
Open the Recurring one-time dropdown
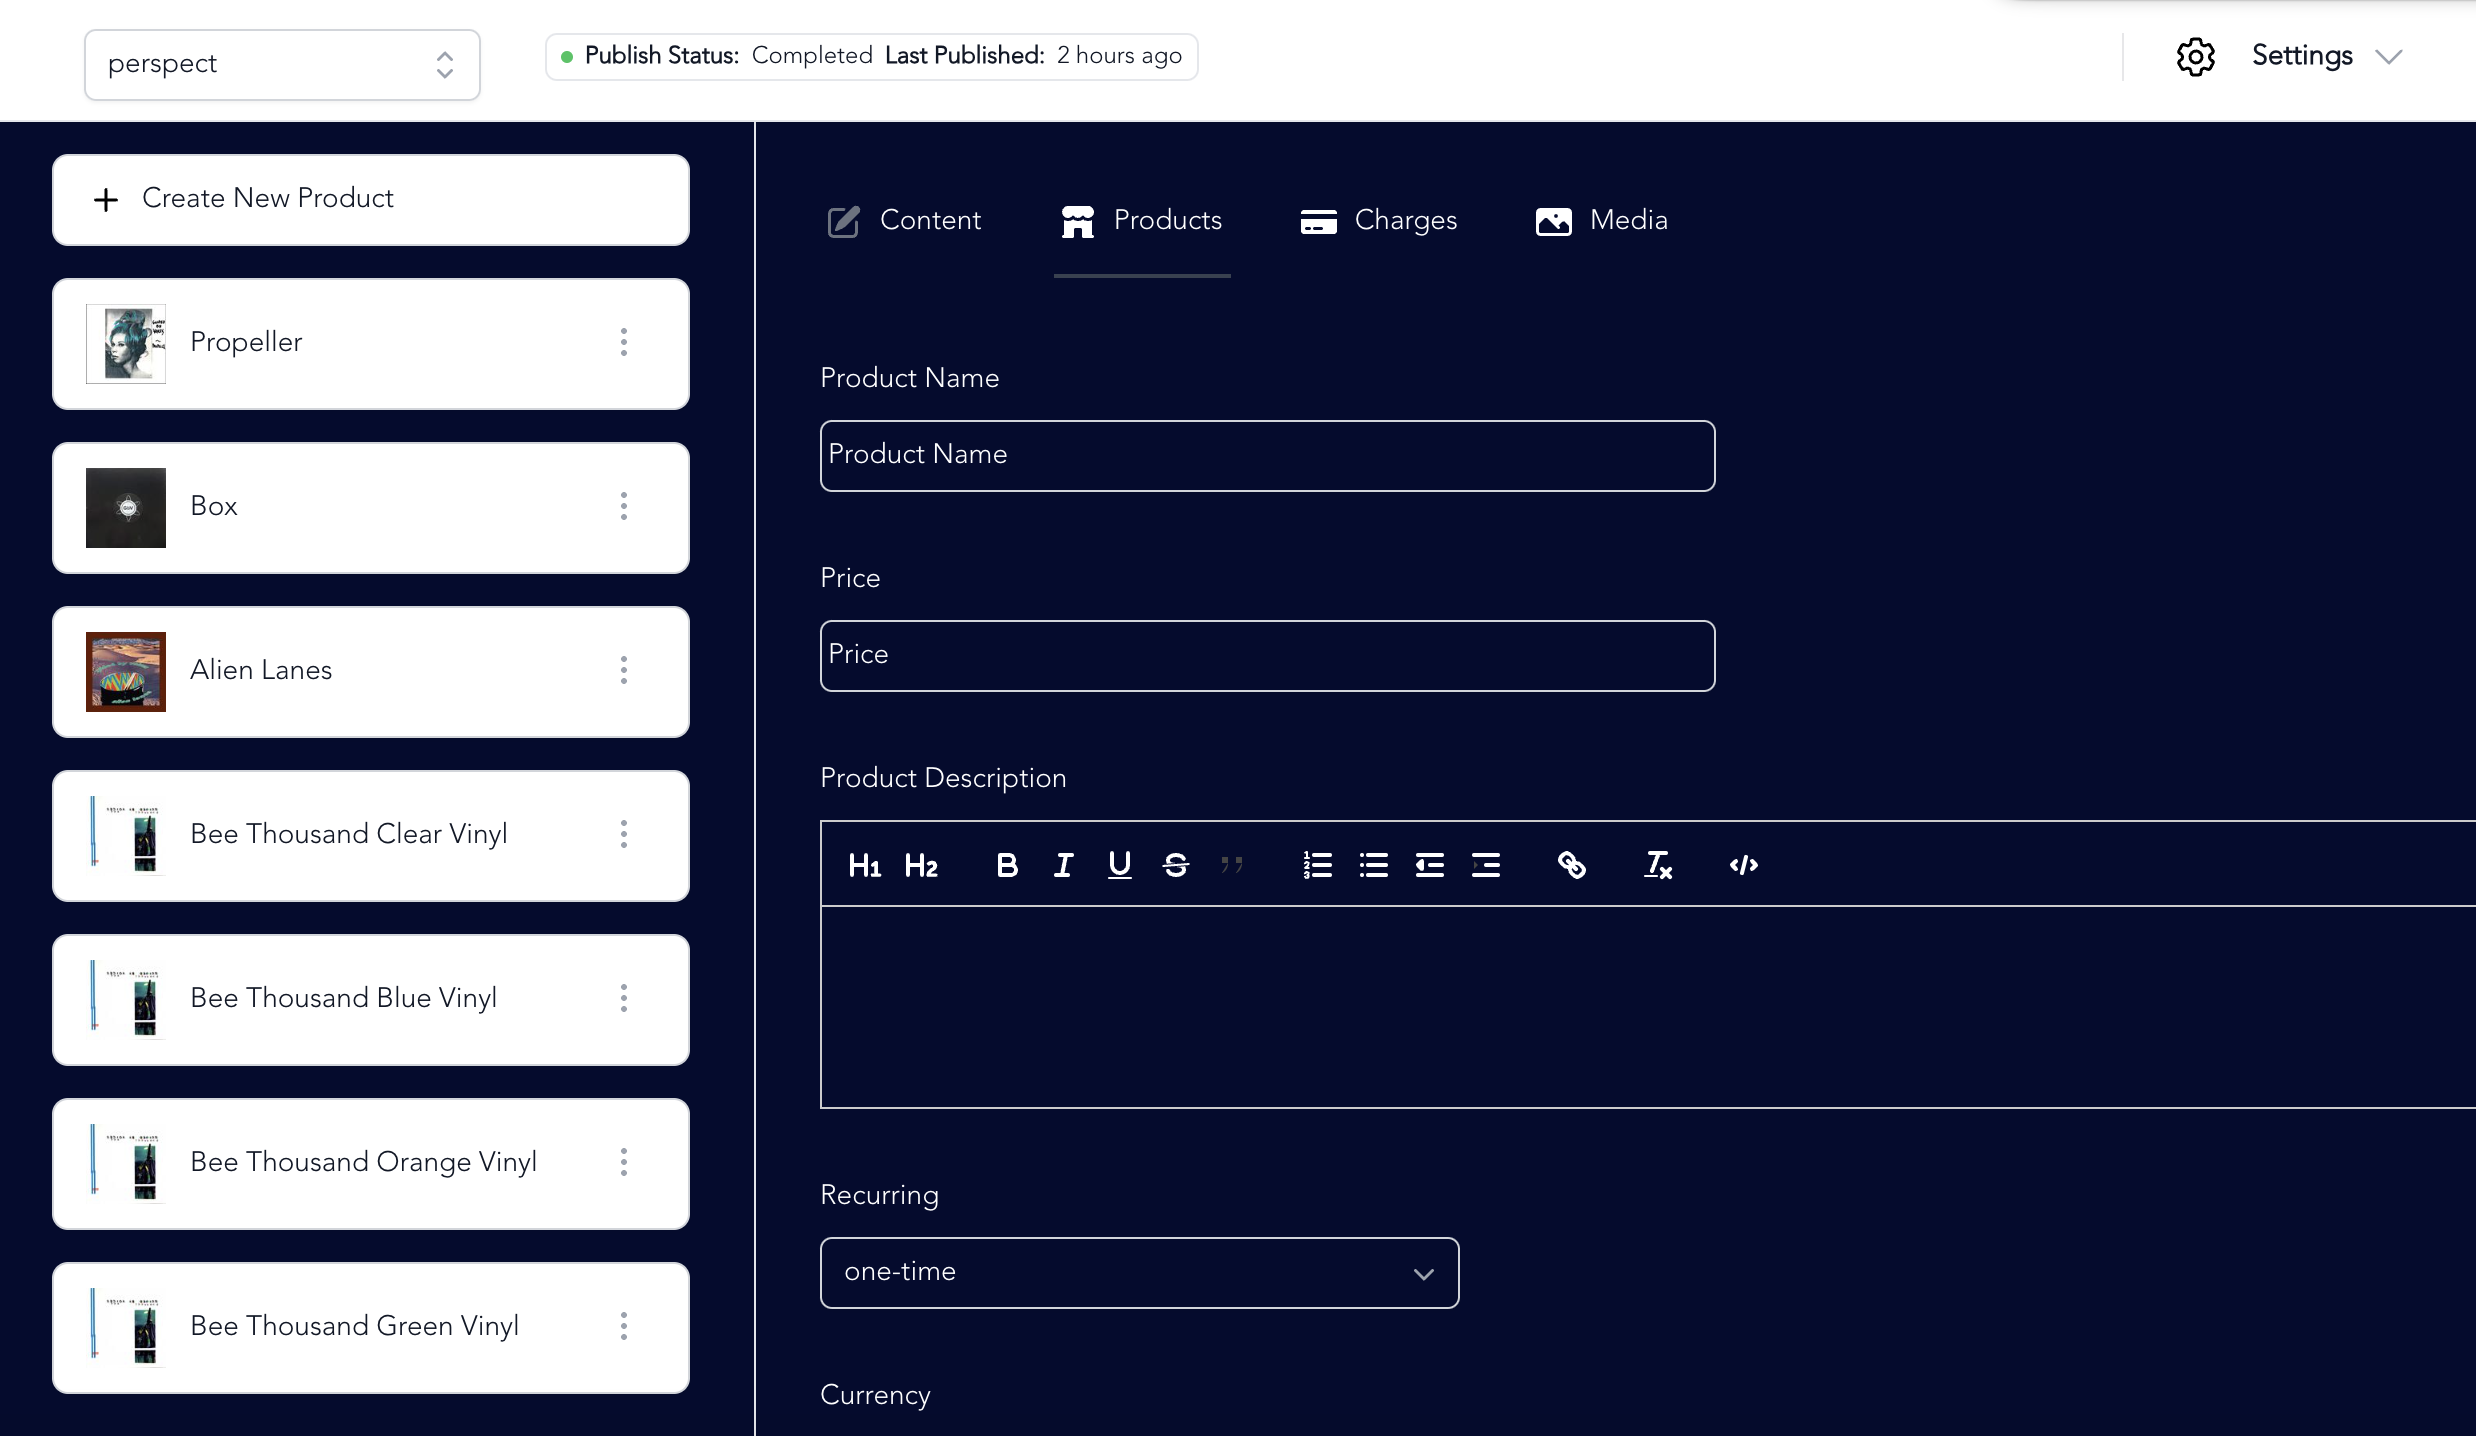tap(1139, 1273)
